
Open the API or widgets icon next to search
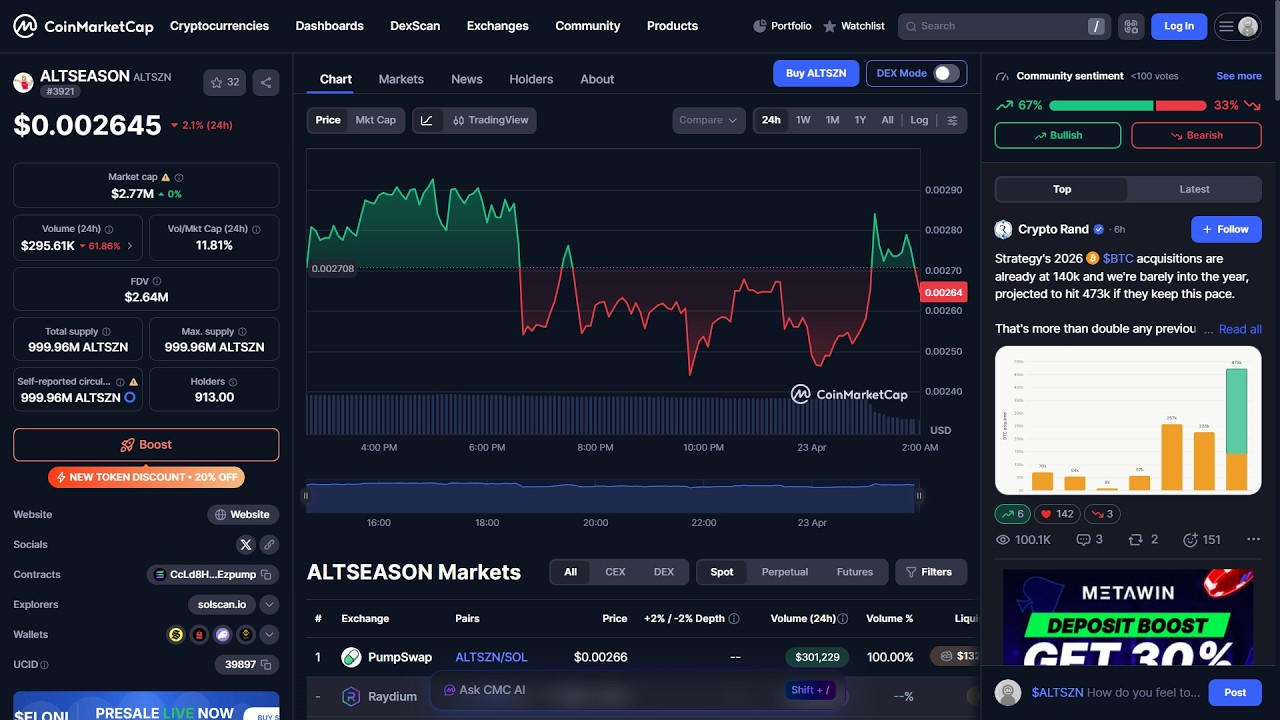tap(1131, 26)
